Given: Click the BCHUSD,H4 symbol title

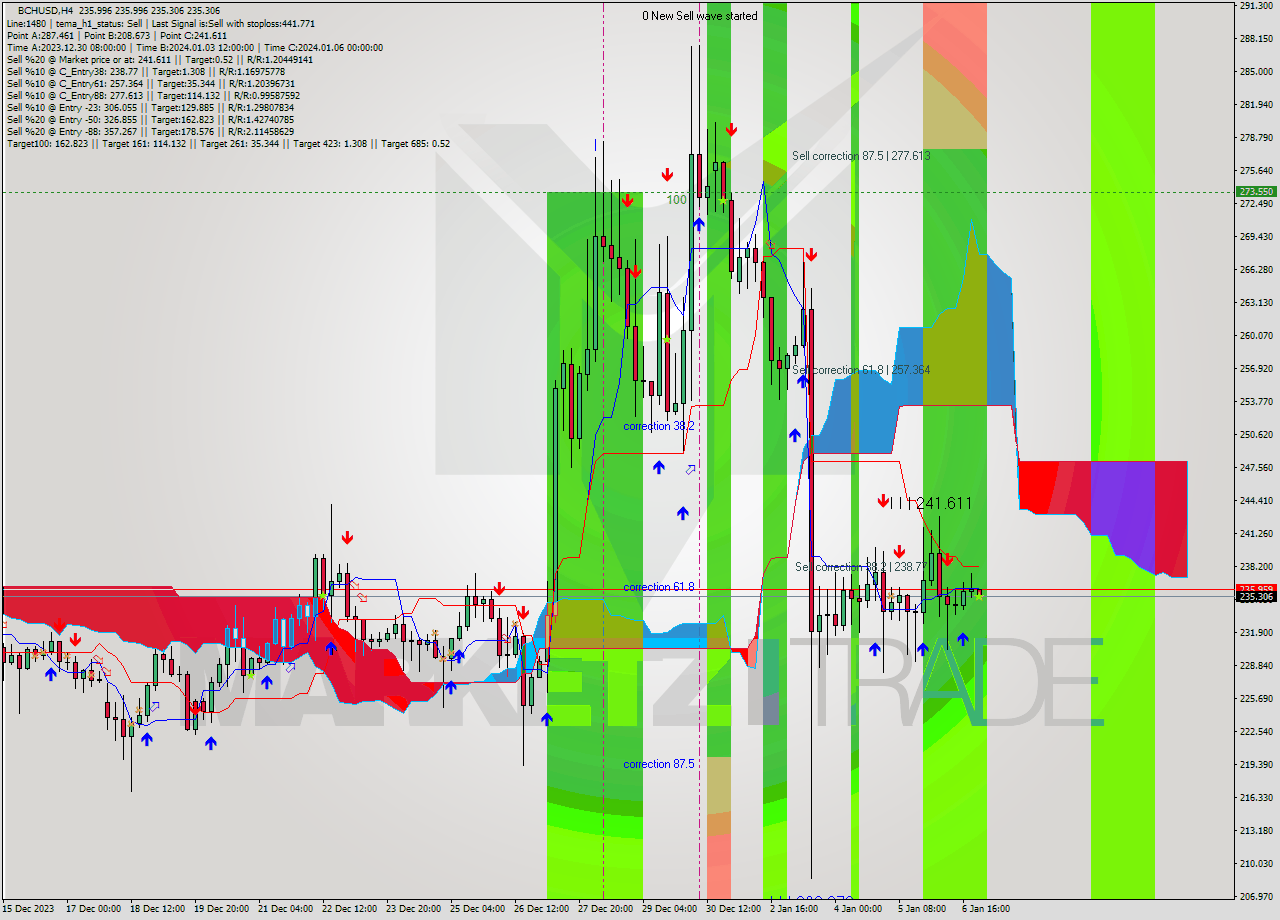Looking at the screenshot, I should (x=45, y=10).
